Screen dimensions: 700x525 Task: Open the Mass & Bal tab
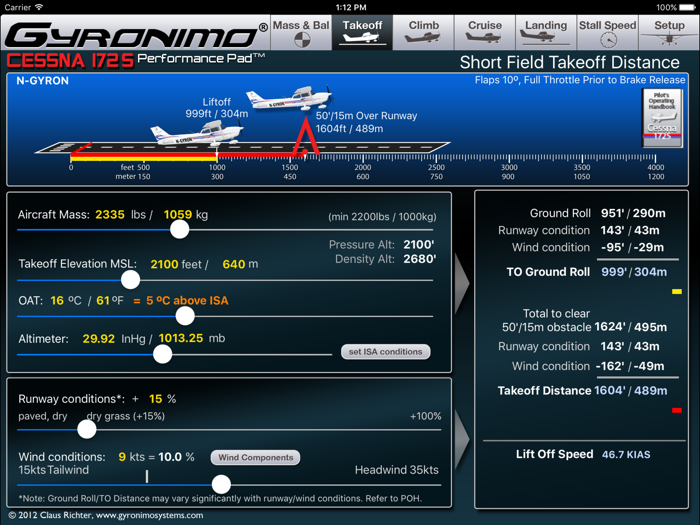coord(301,33)
